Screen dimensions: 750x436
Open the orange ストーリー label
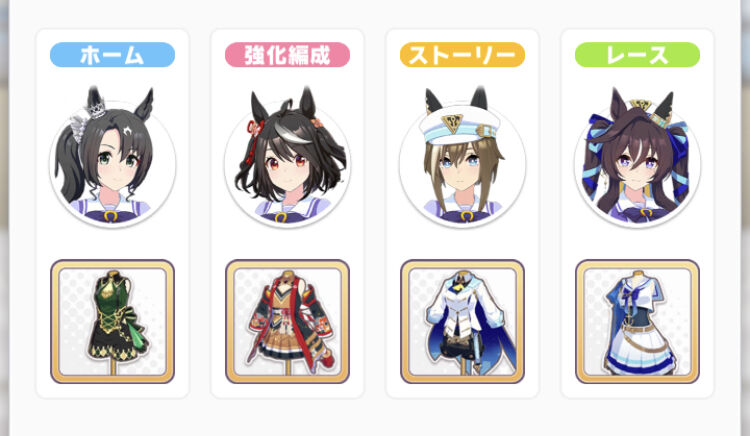coord(463,54)
